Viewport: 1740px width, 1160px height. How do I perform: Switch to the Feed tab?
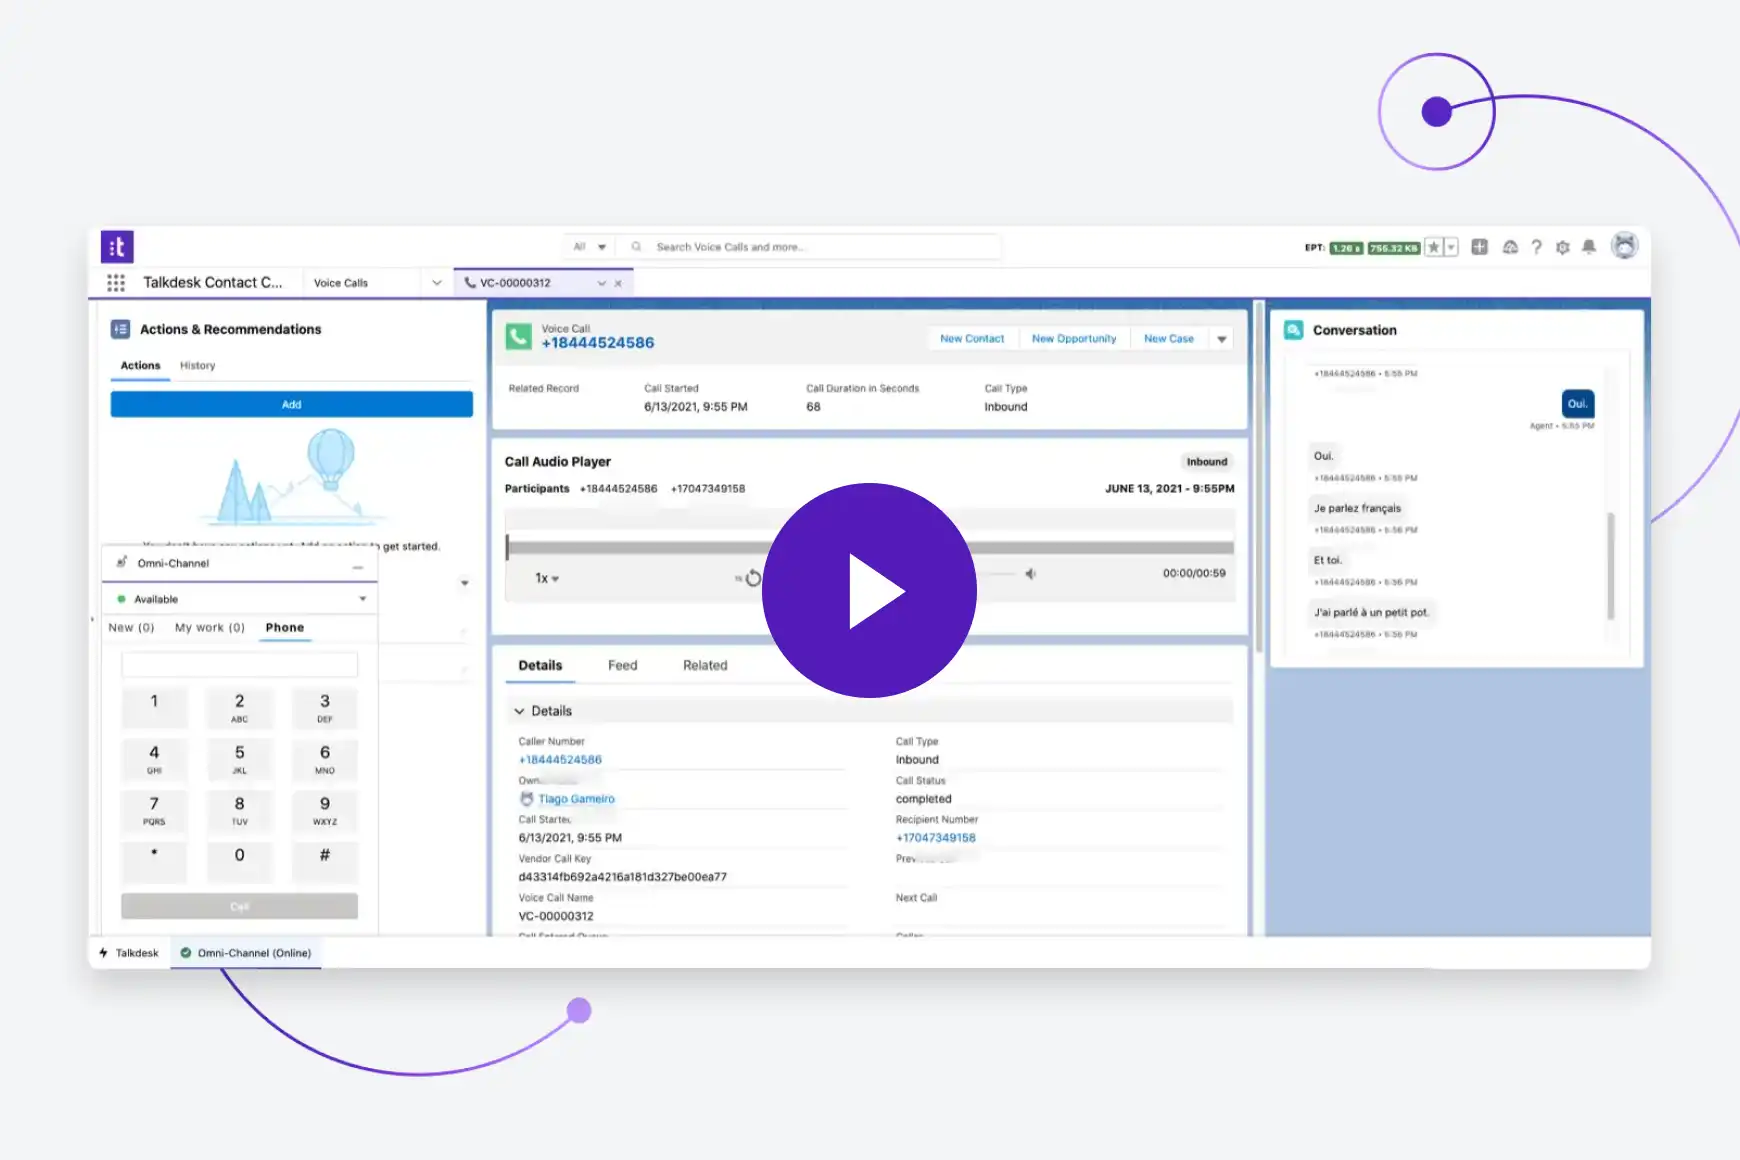pos(622,665)
